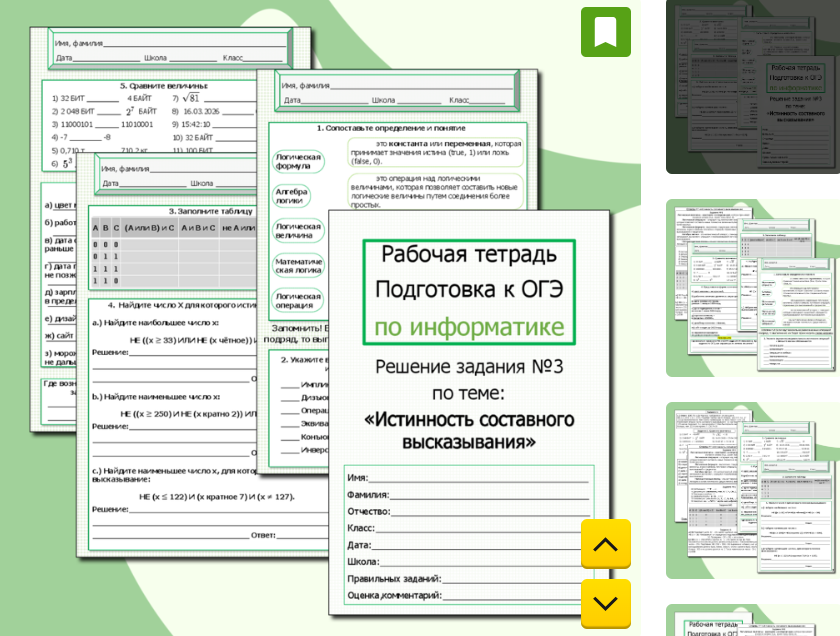This screenshot has height=636, width=840.
Task: Click the heading 'Решение задания №3'
Action: click(469, 367)
